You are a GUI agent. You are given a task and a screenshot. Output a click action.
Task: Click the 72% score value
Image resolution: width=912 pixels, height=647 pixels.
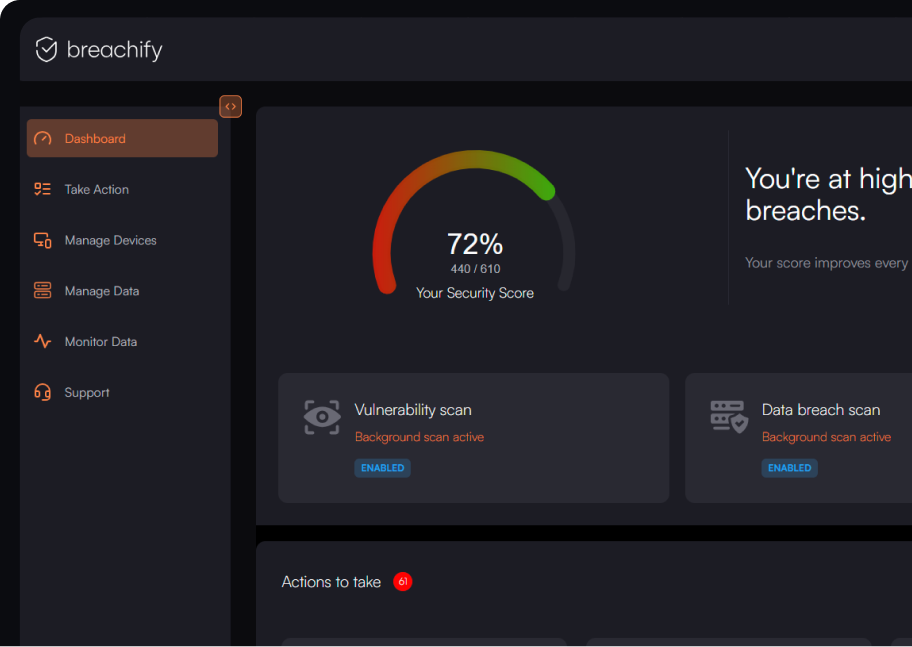(x=475, y=244)
